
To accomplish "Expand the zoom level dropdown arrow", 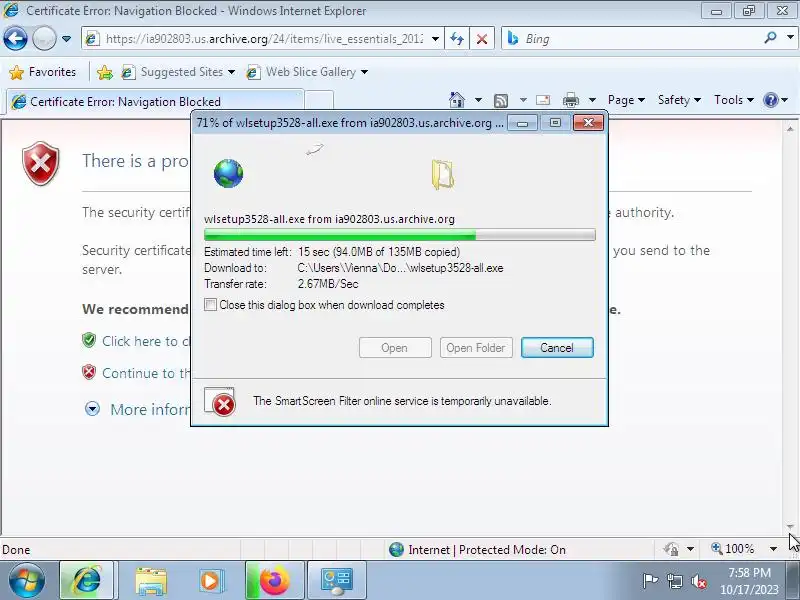I will point(773,549).
